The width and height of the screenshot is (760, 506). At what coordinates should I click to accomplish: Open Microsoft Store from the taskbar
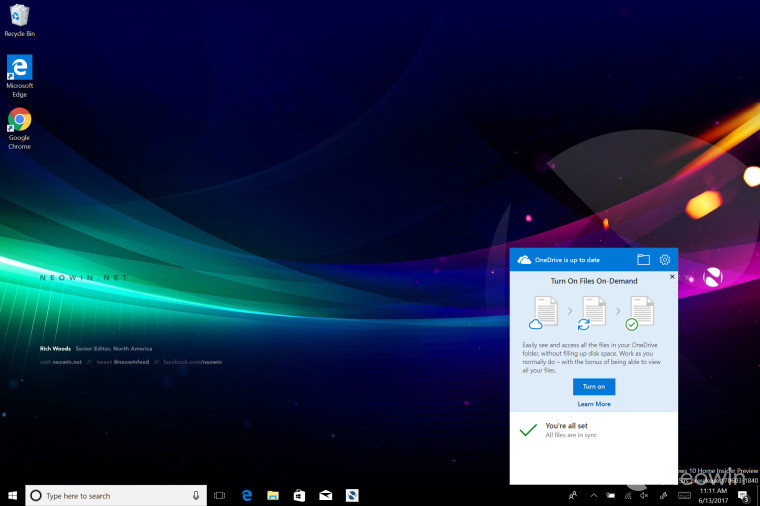299,495
